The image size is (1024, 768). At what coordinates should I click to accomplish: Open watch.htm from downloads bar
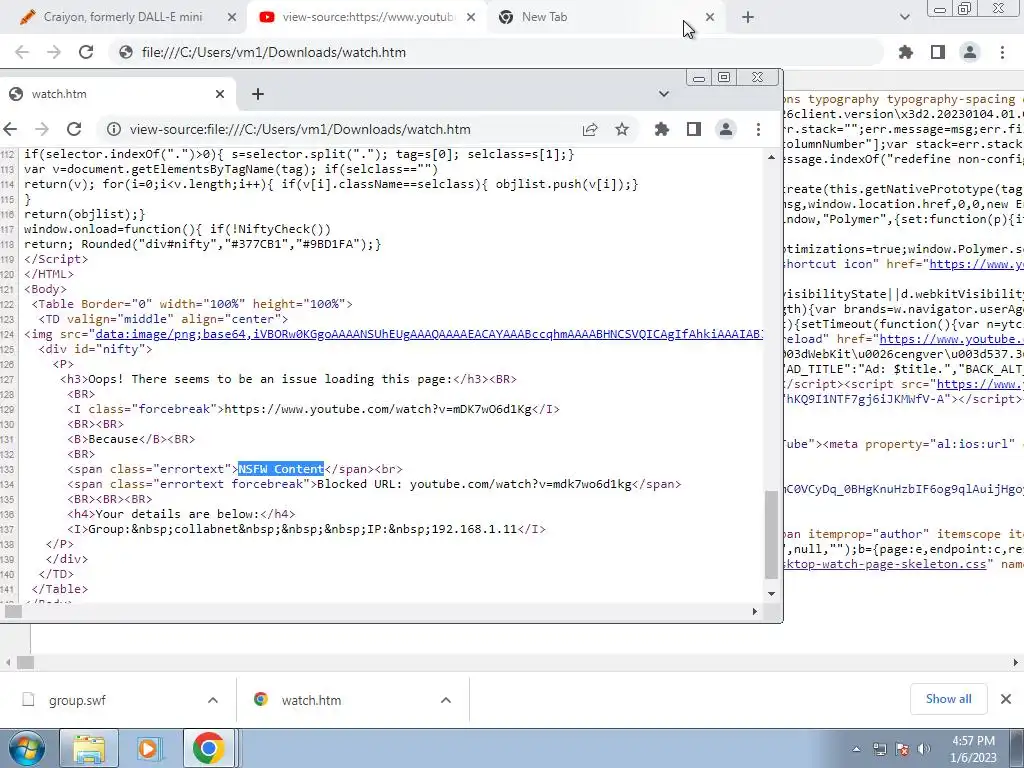pos(311,700)
